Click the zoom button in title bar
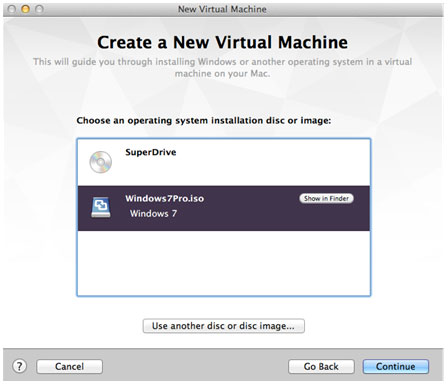 39,9
